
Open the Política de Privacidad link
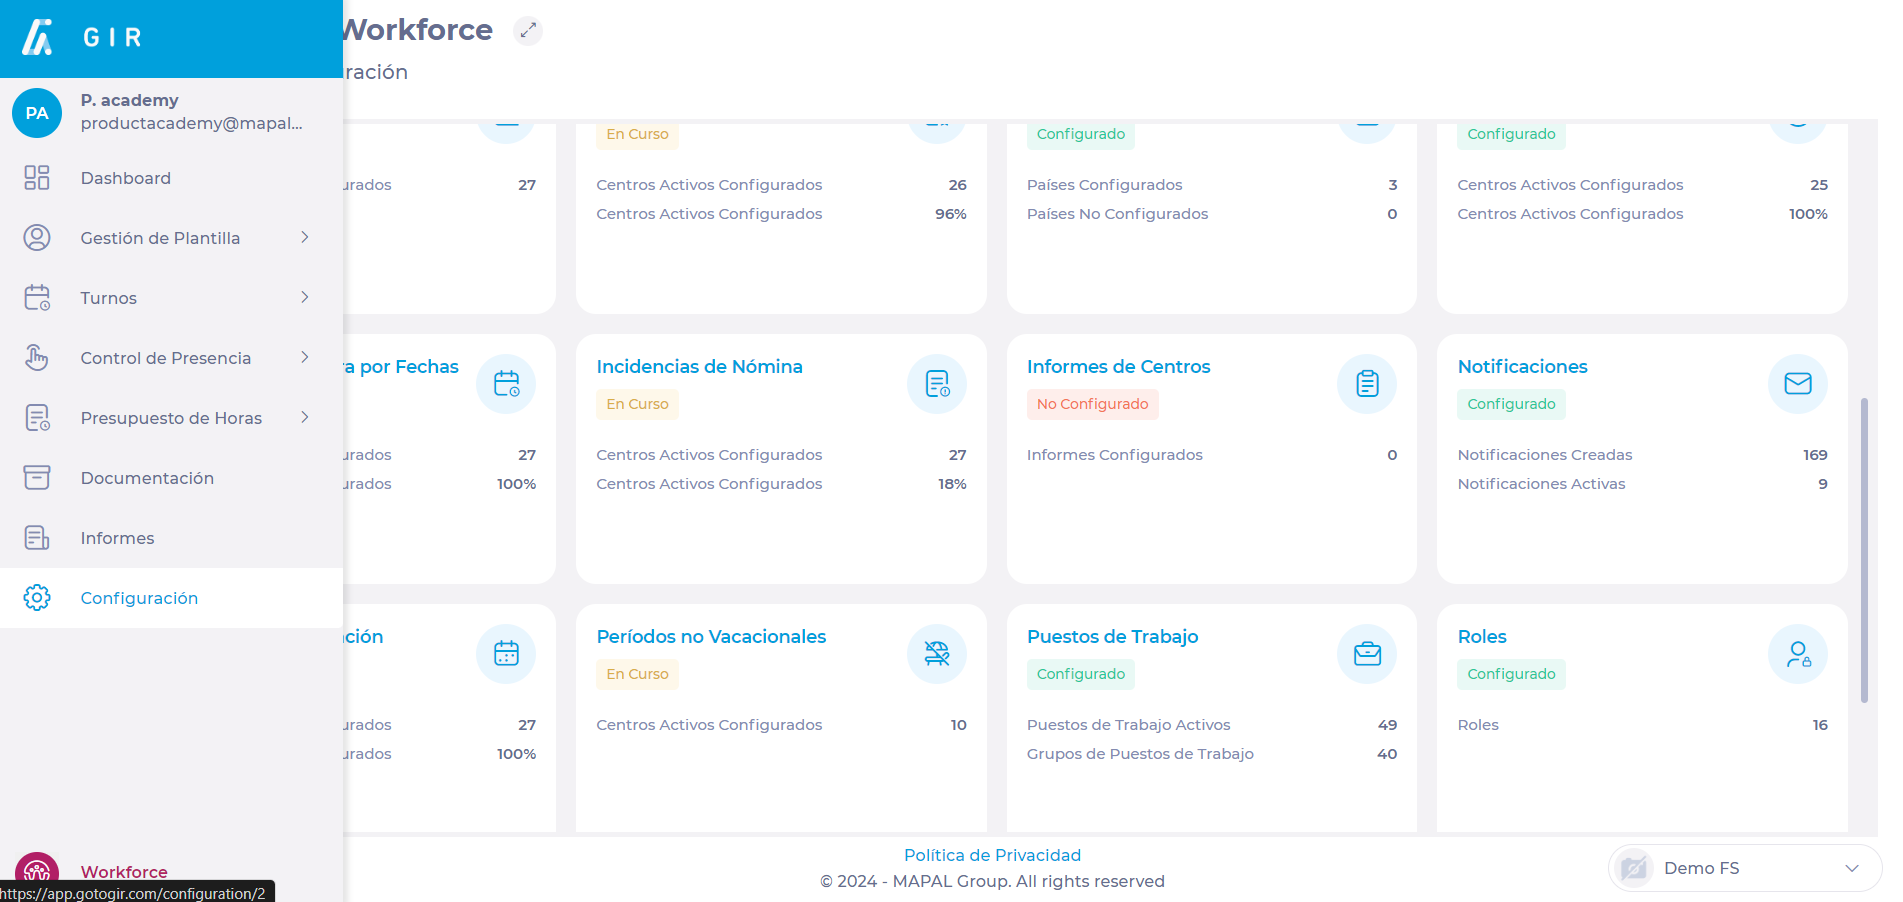[x=992, y=855]
